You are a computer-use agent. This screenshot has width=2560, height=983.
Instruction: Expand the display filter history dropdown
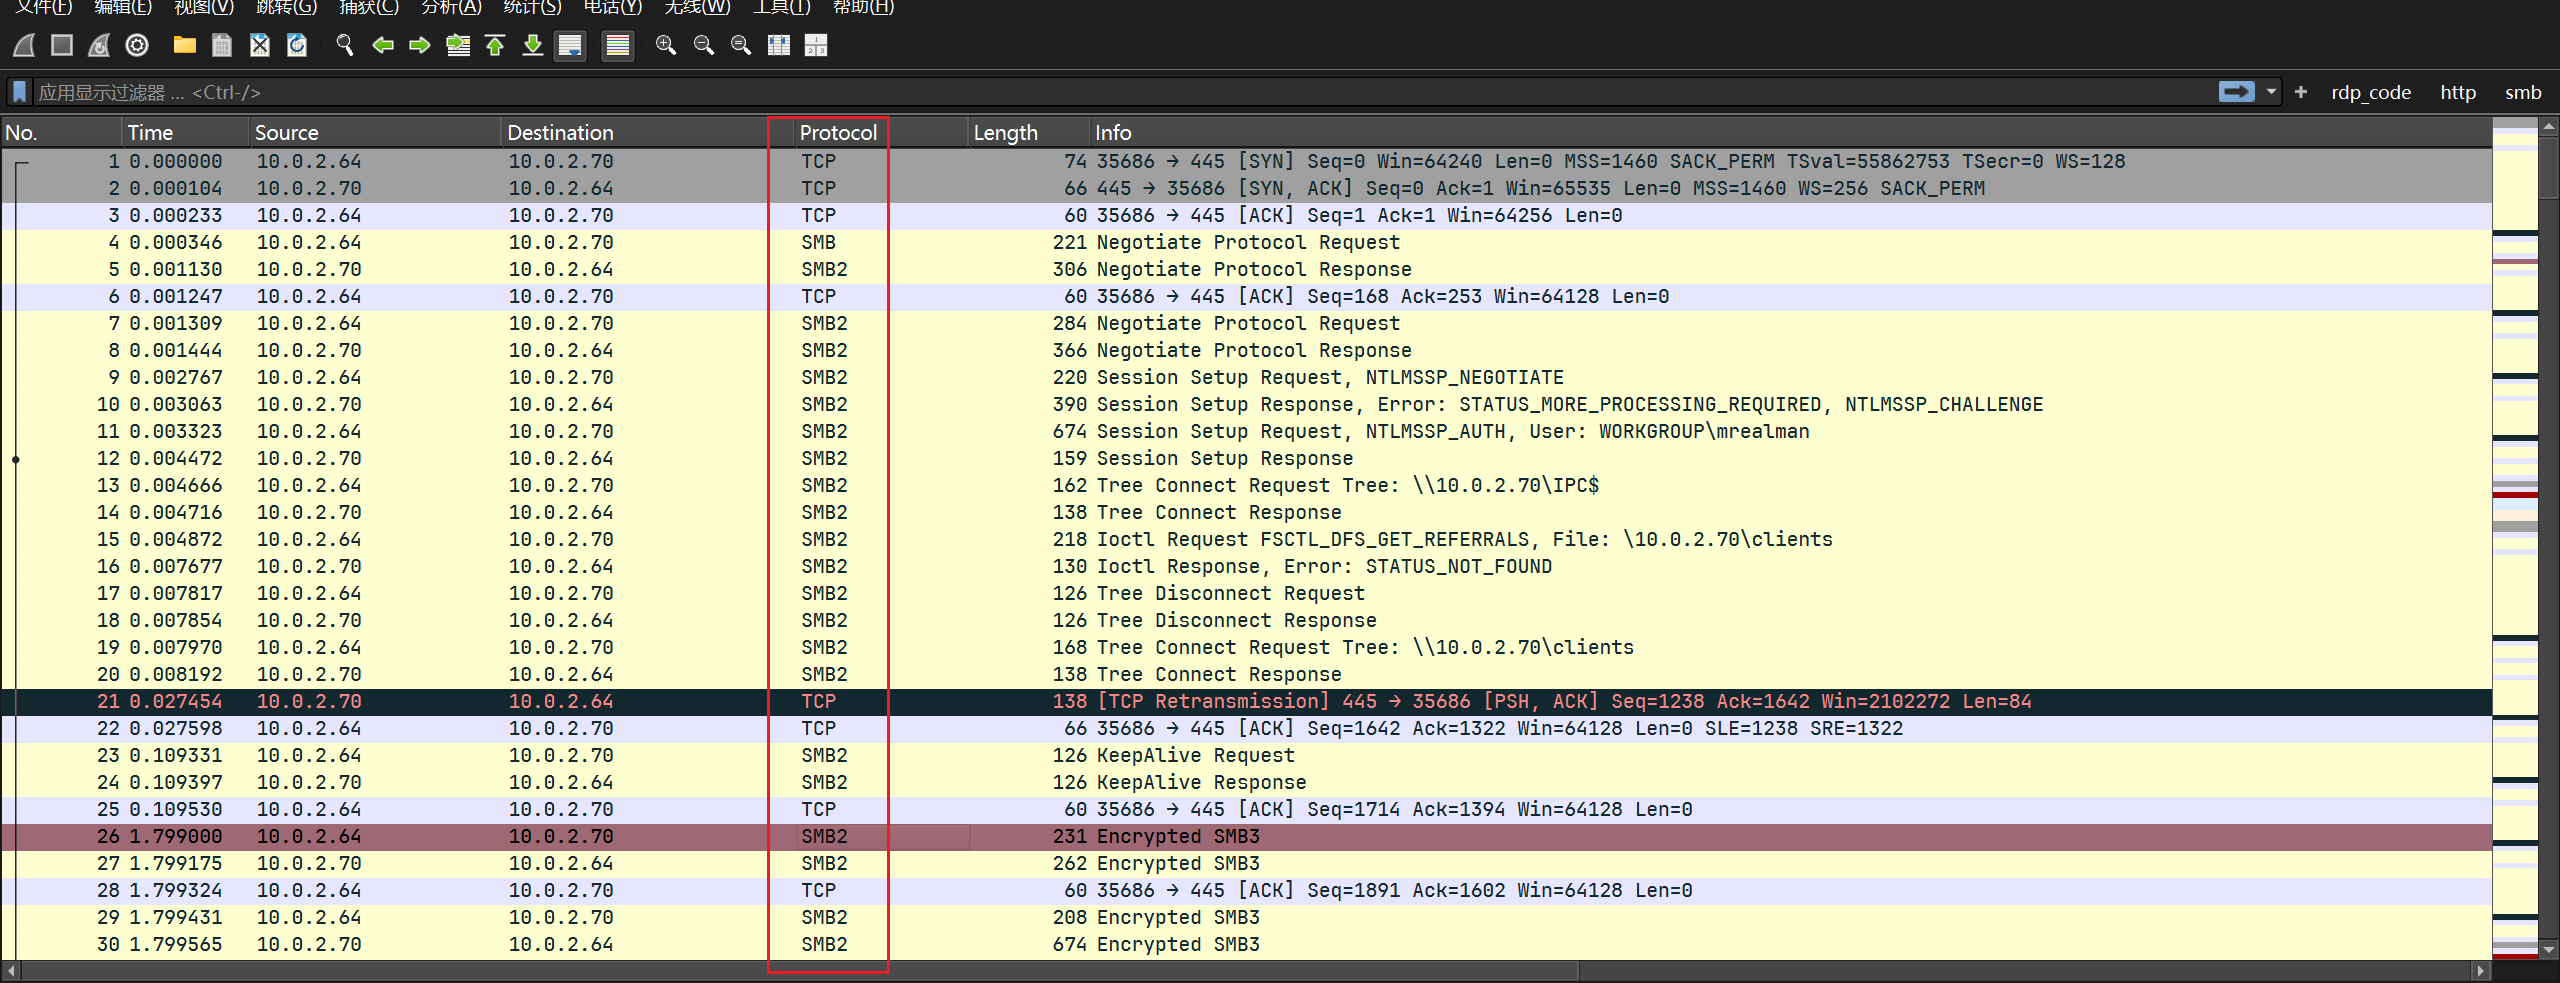2271,92
